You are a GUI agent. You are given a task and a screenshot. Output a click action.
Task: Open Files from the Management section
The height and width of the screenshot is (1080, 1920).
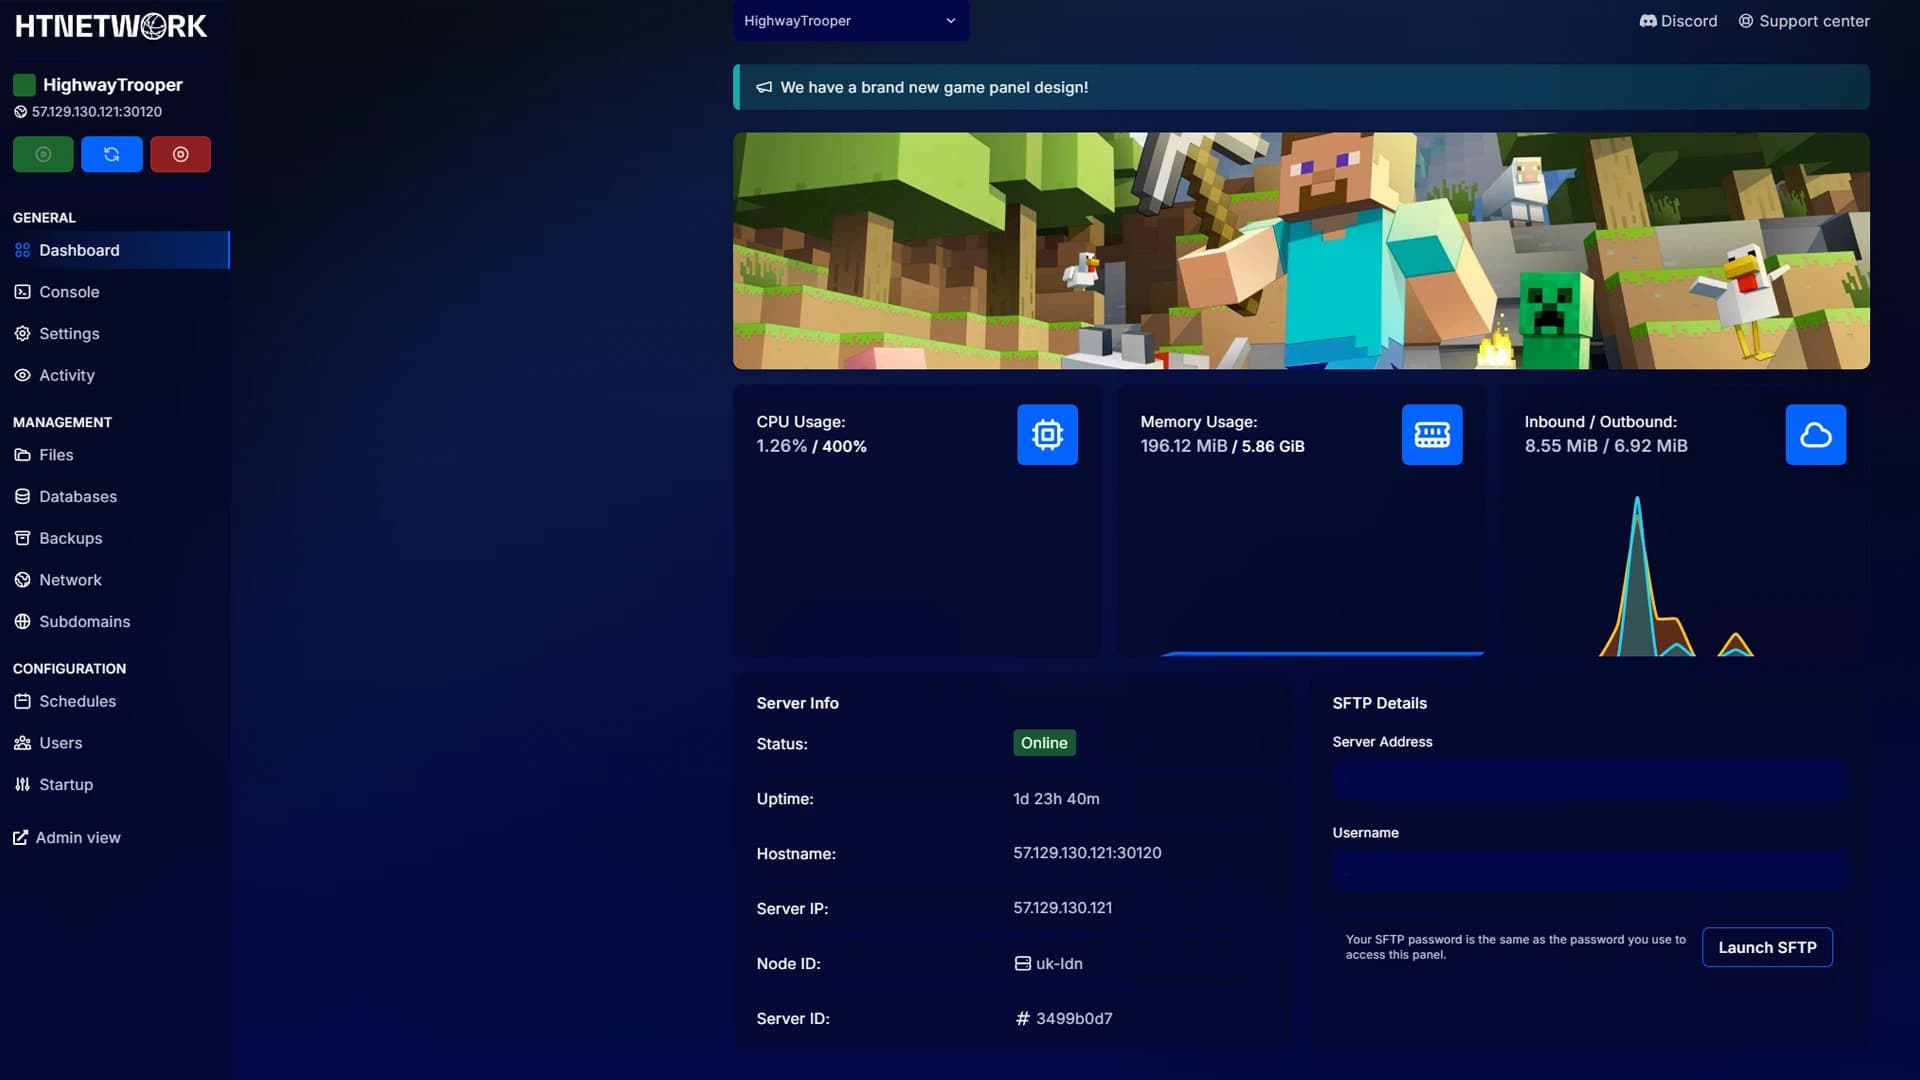pos(55,454)
